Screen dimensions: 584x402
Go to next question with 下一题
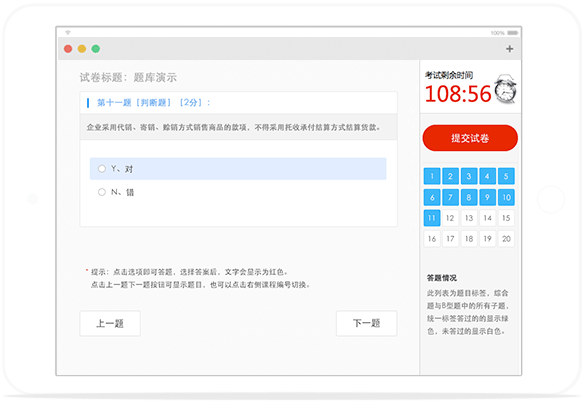coord(366,323)
